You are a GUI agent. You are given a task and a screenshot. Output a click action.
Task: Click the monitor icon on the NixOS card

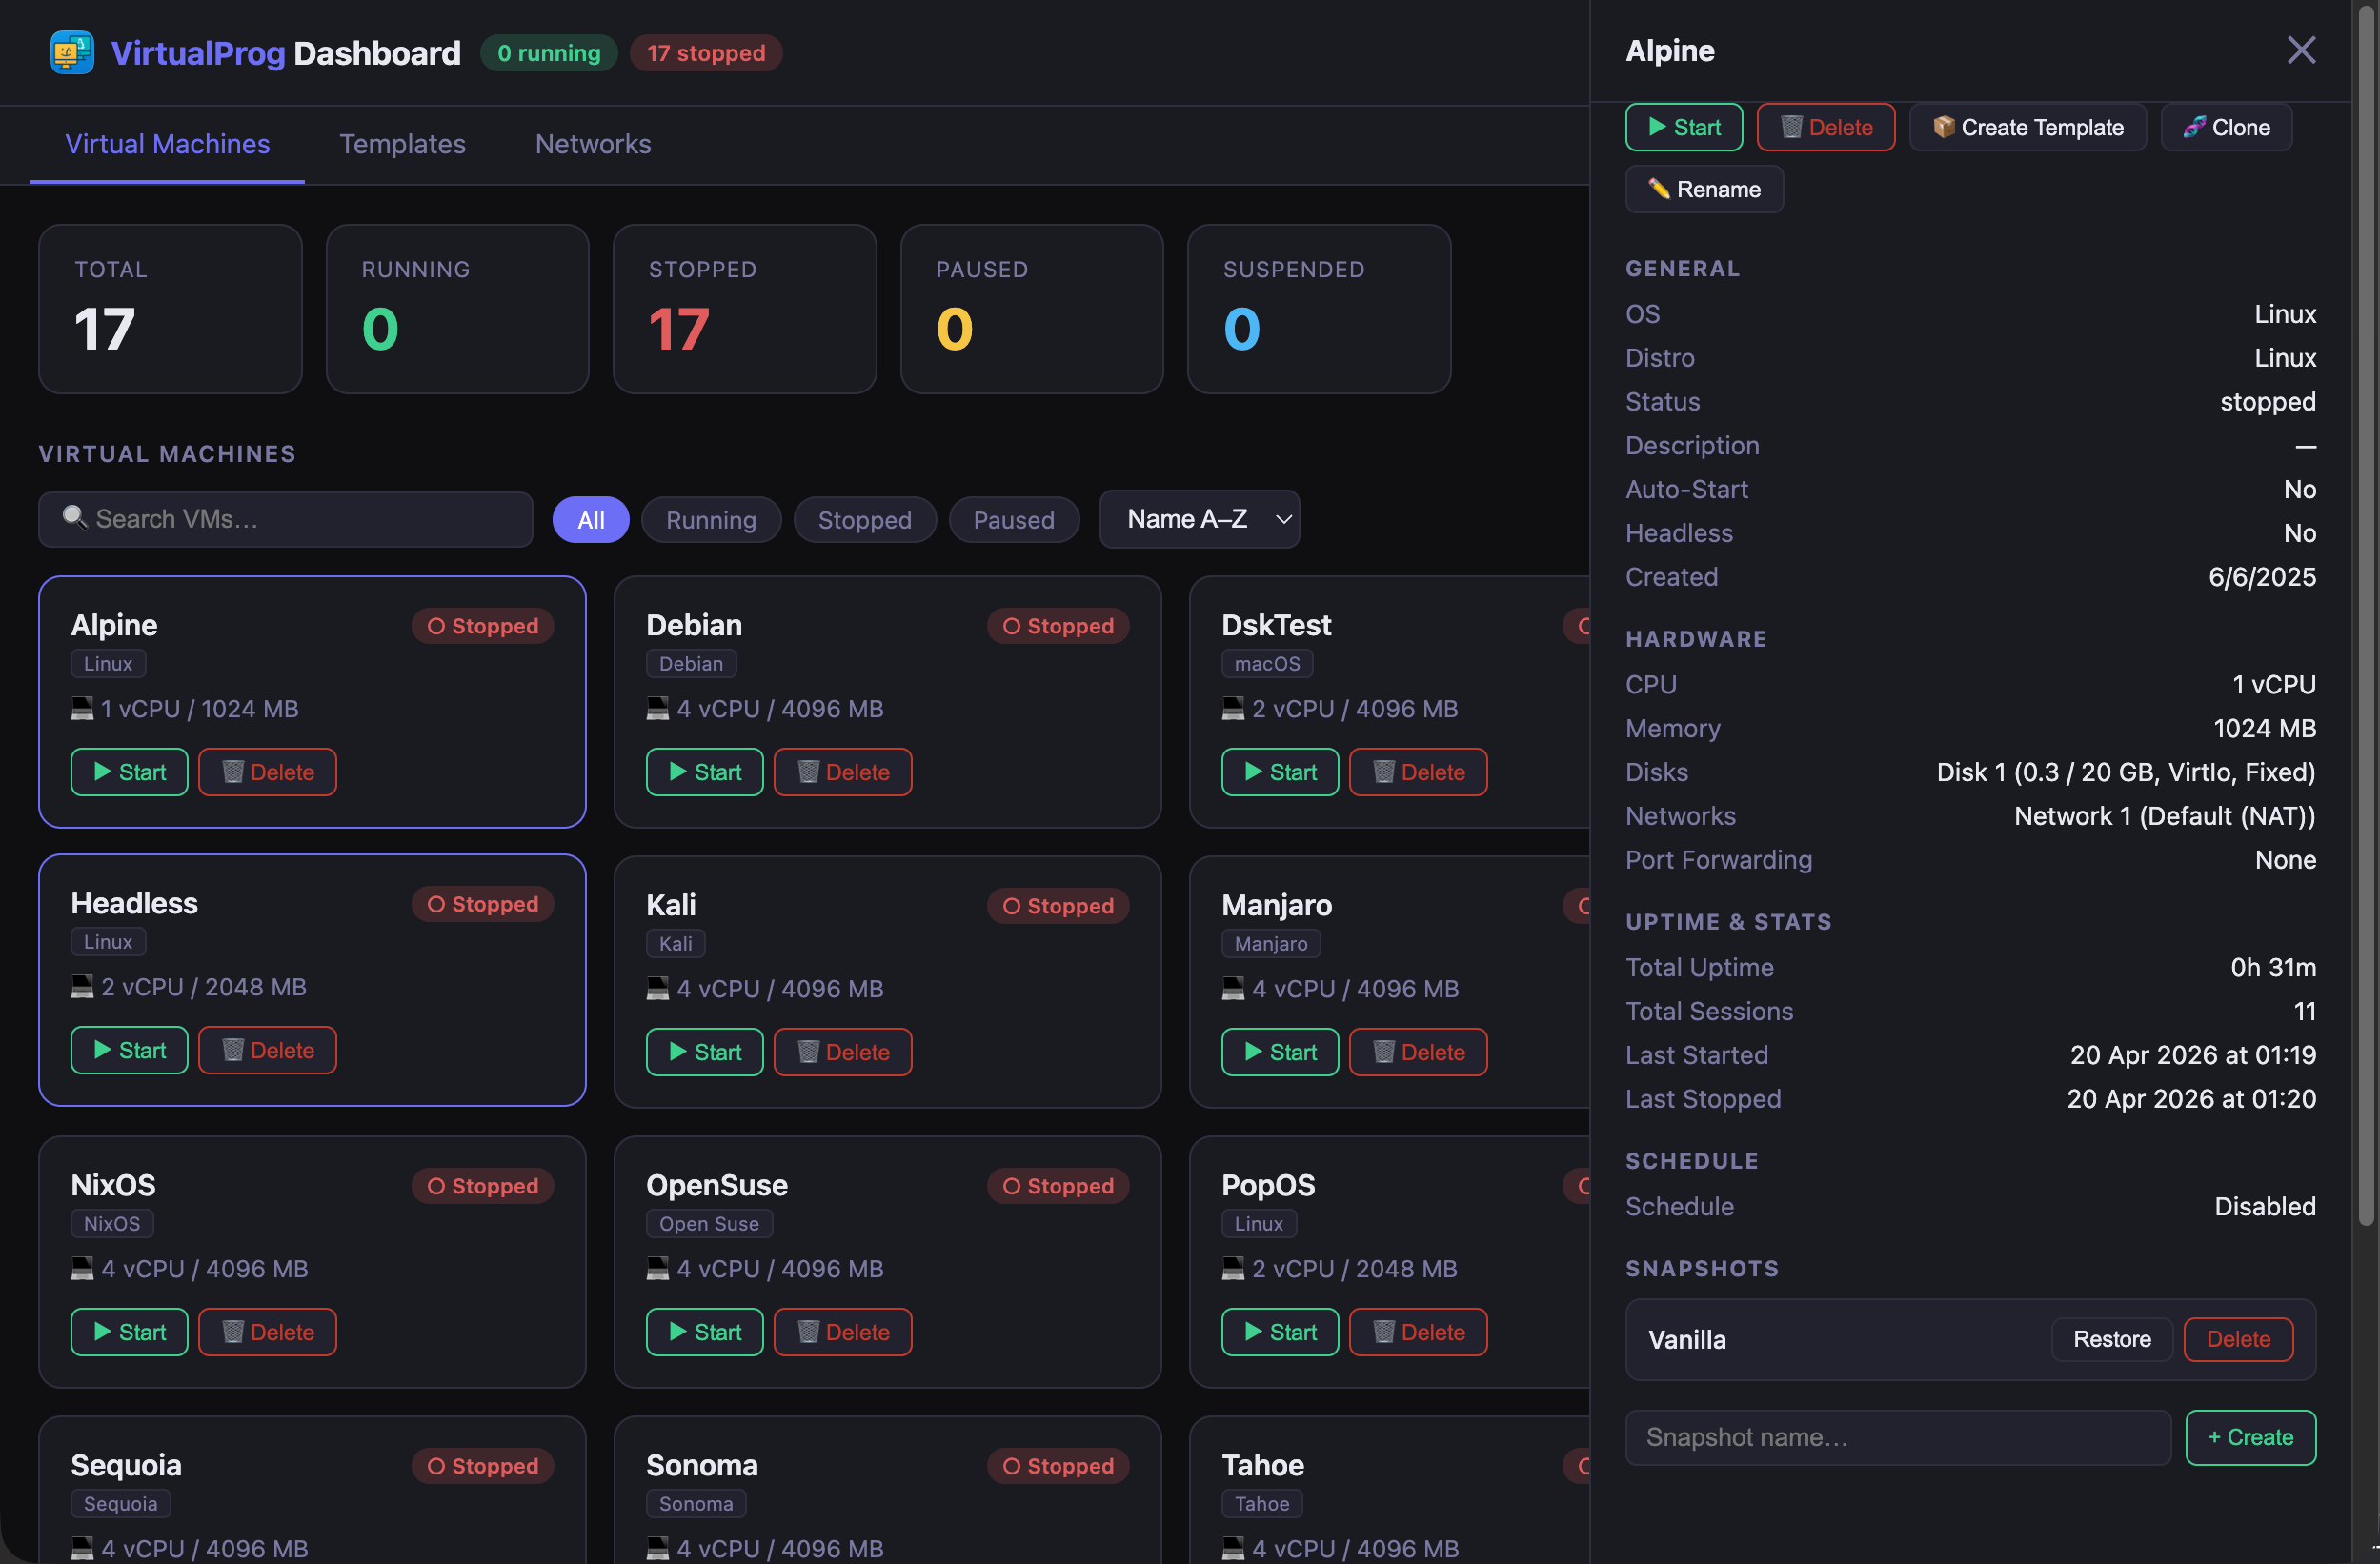[x=83, y=1268]
